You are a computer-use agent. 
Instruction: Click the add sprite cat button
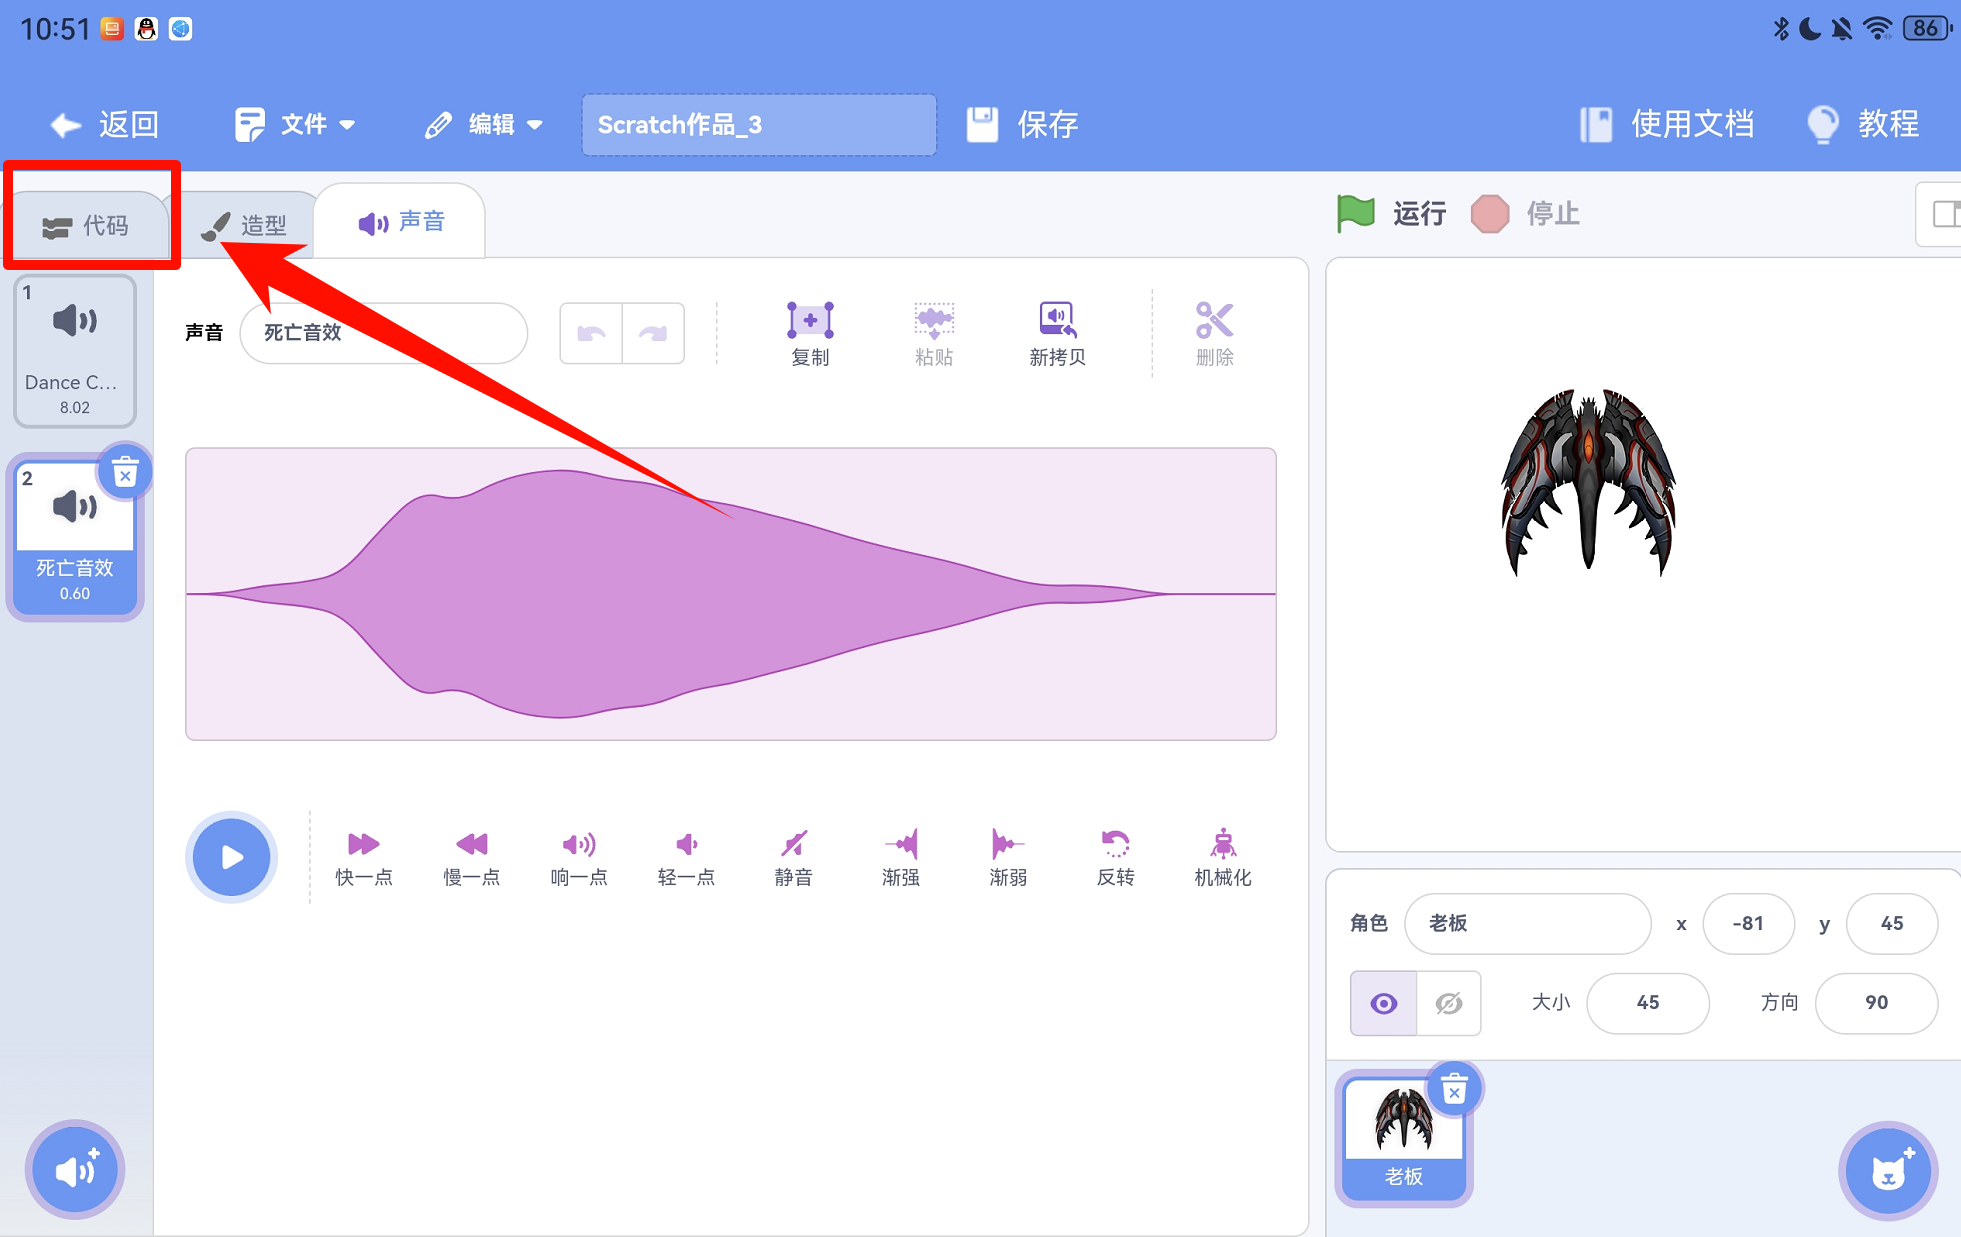click(x=1887, y=1170)
